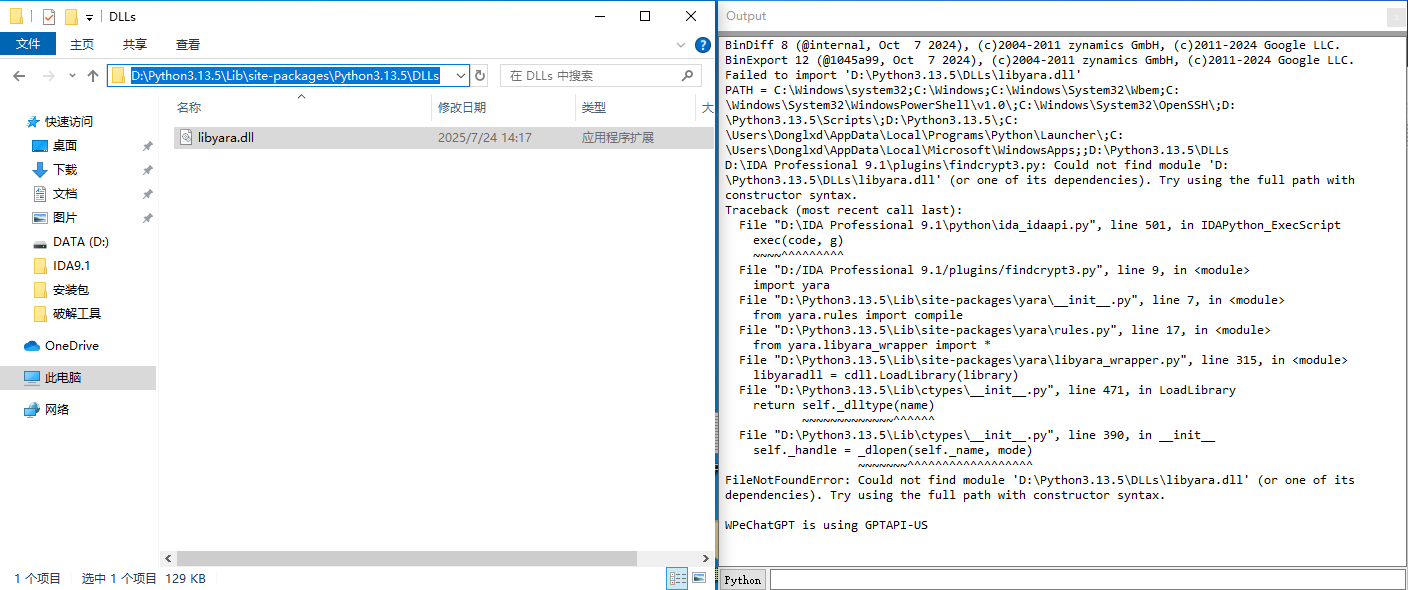The width and height of the screenshot is (1408, 590).
Task: Select the libyara.dll file
Action: coord(225,138)
